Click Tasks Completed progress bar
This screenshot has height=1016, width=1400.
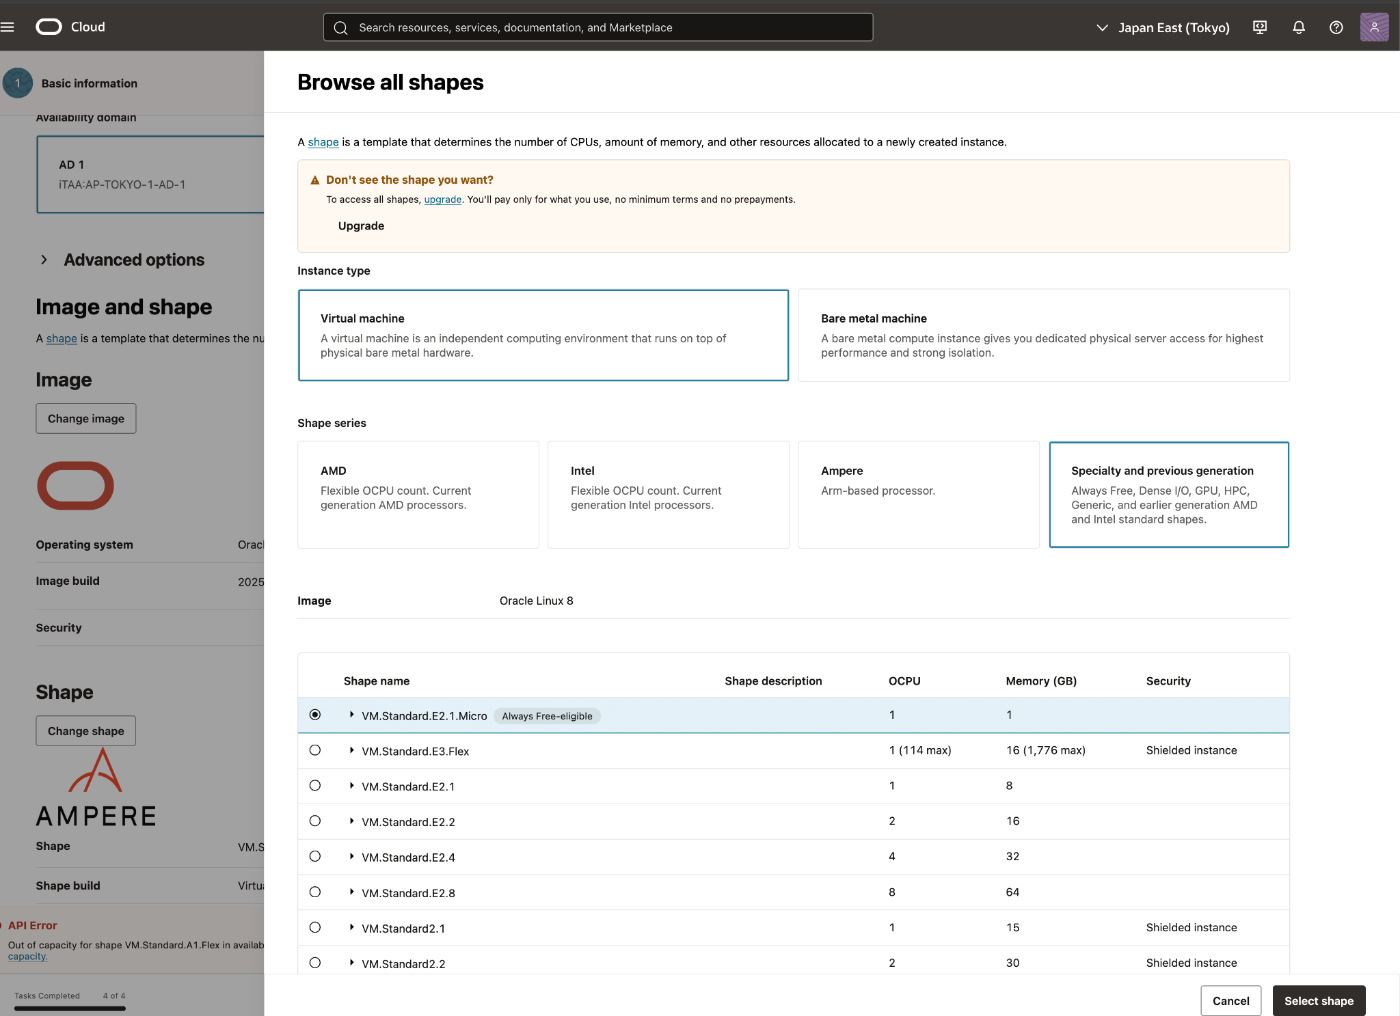70,1008
